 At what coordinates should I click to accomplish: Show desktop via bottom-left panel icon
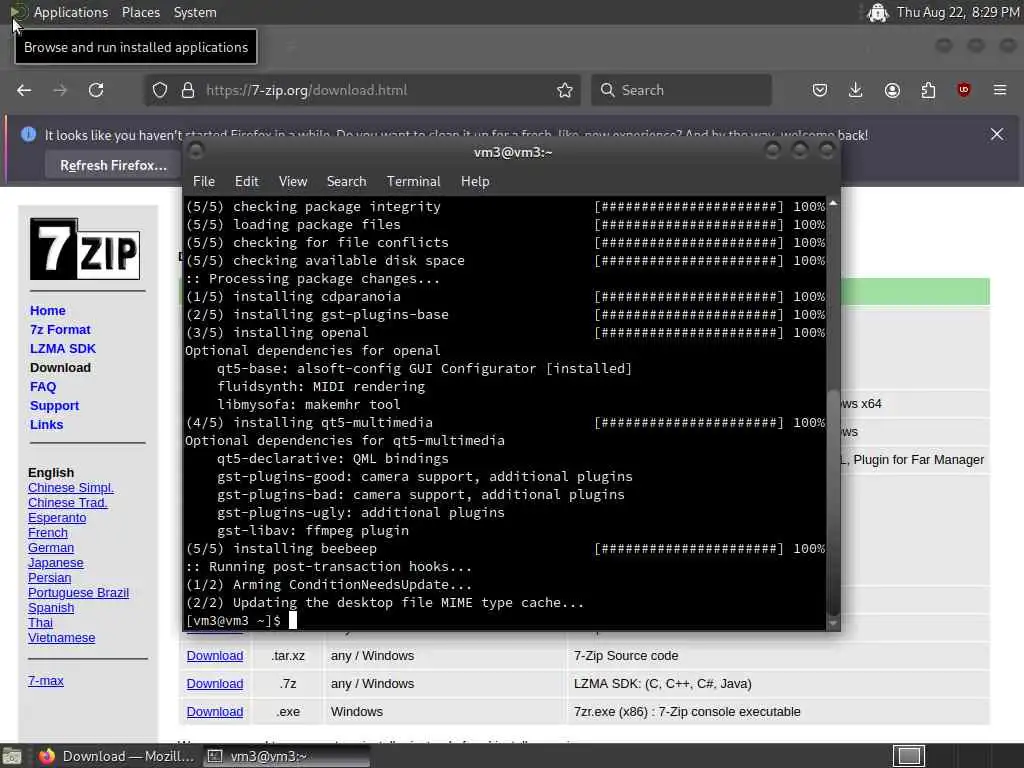(x=12, y=756)
